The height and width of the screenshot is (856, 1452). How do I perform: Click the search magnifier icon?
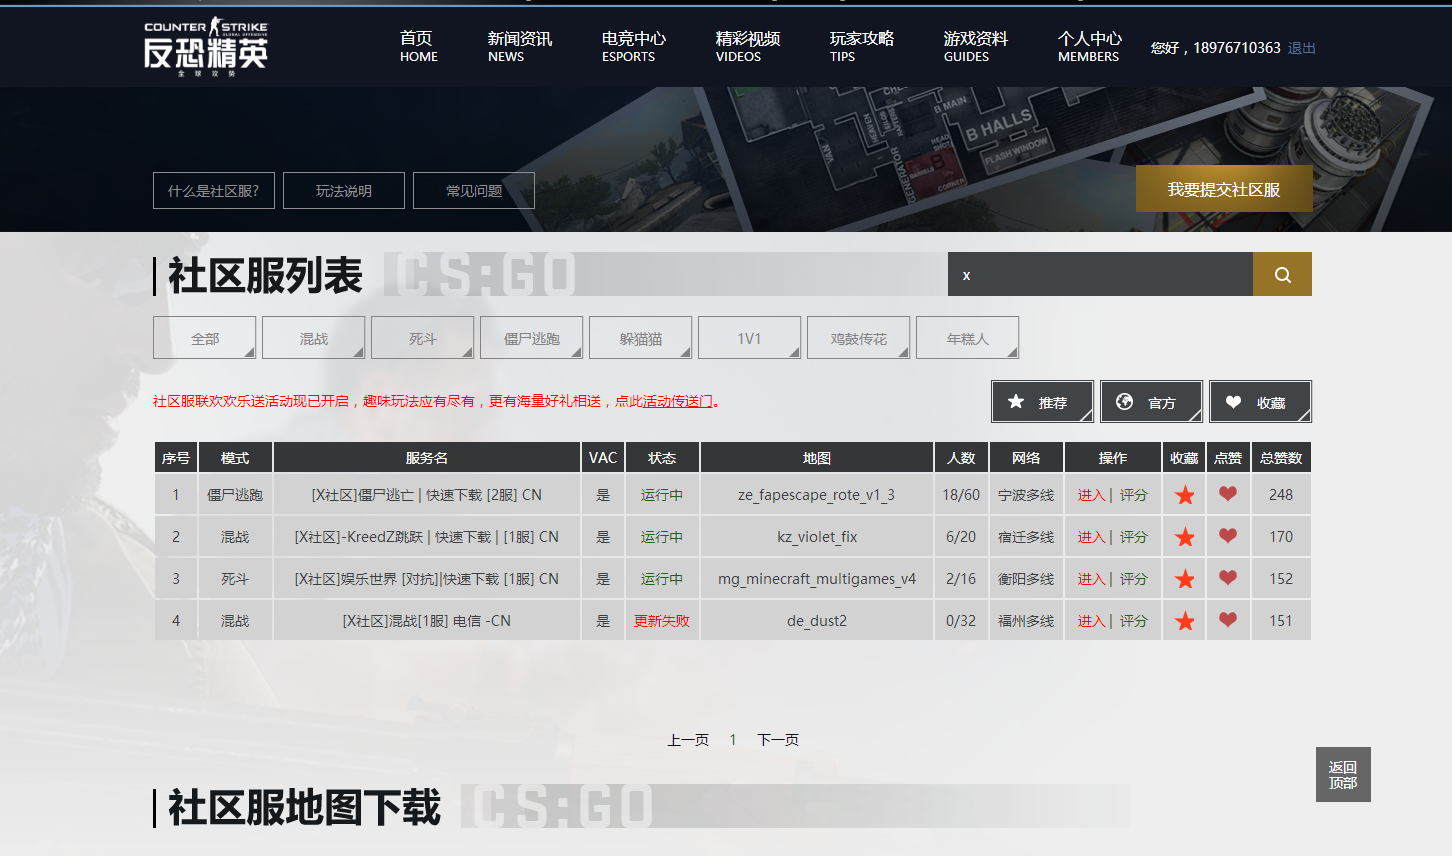click(1282, 273)
